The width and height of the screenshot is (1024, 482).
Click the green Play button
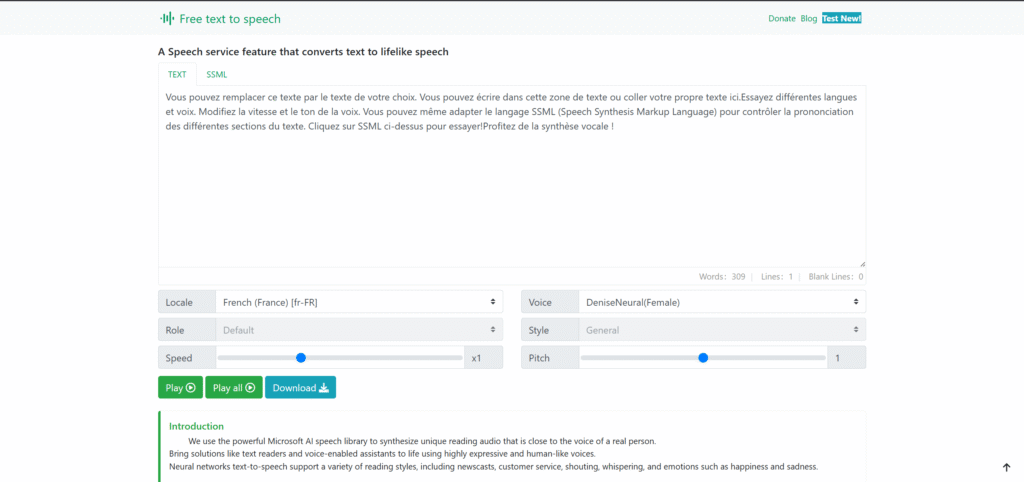180,387
